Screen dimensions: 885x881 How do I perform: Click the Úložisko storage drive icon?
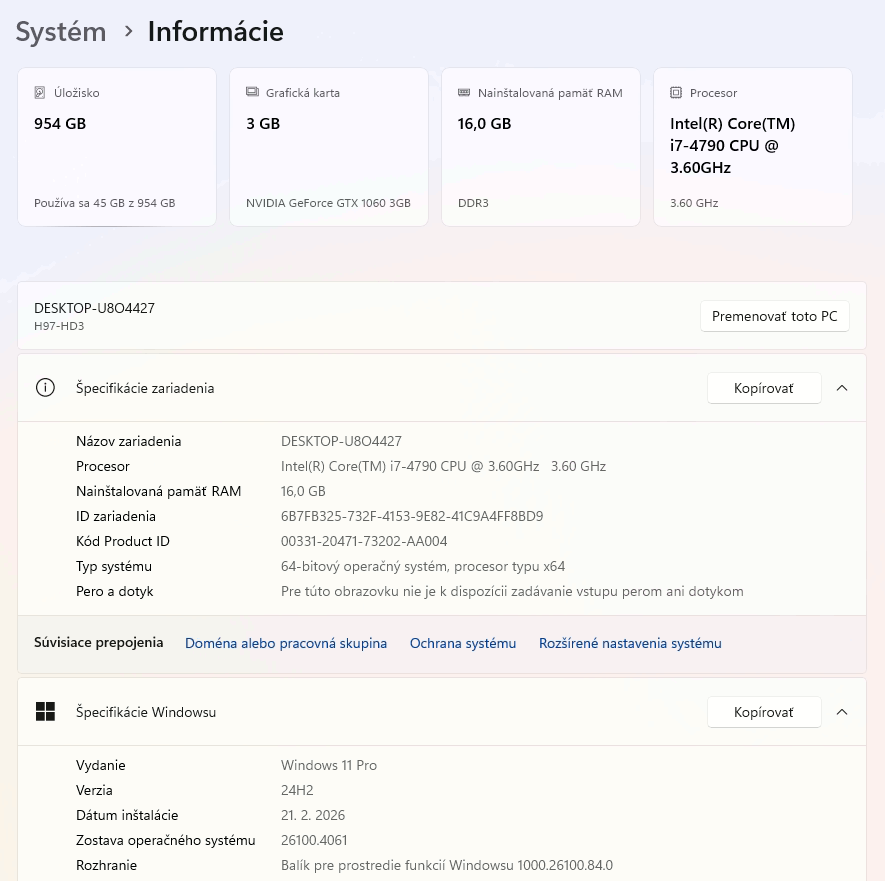[41, 93]
